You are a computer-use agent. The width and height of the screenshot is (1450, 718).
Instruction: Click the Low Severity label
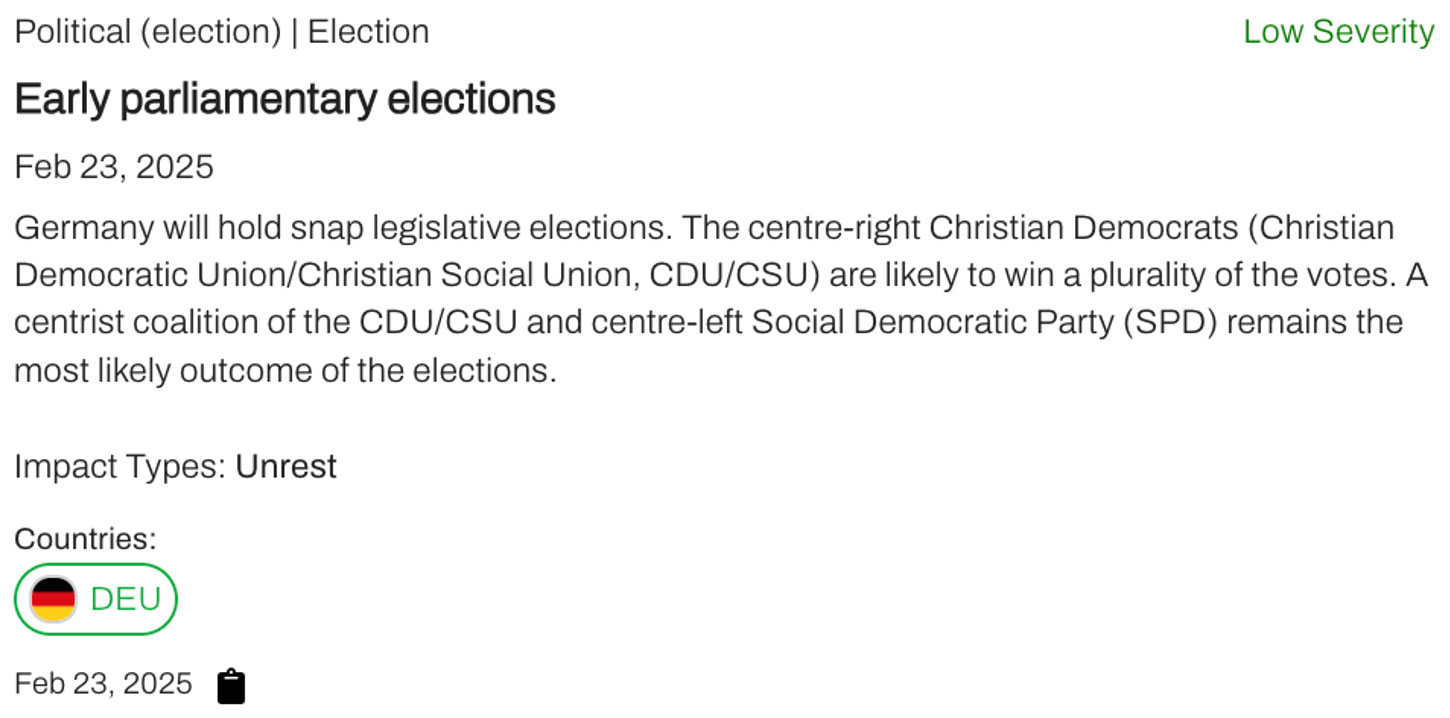(x=1338, y=32)
